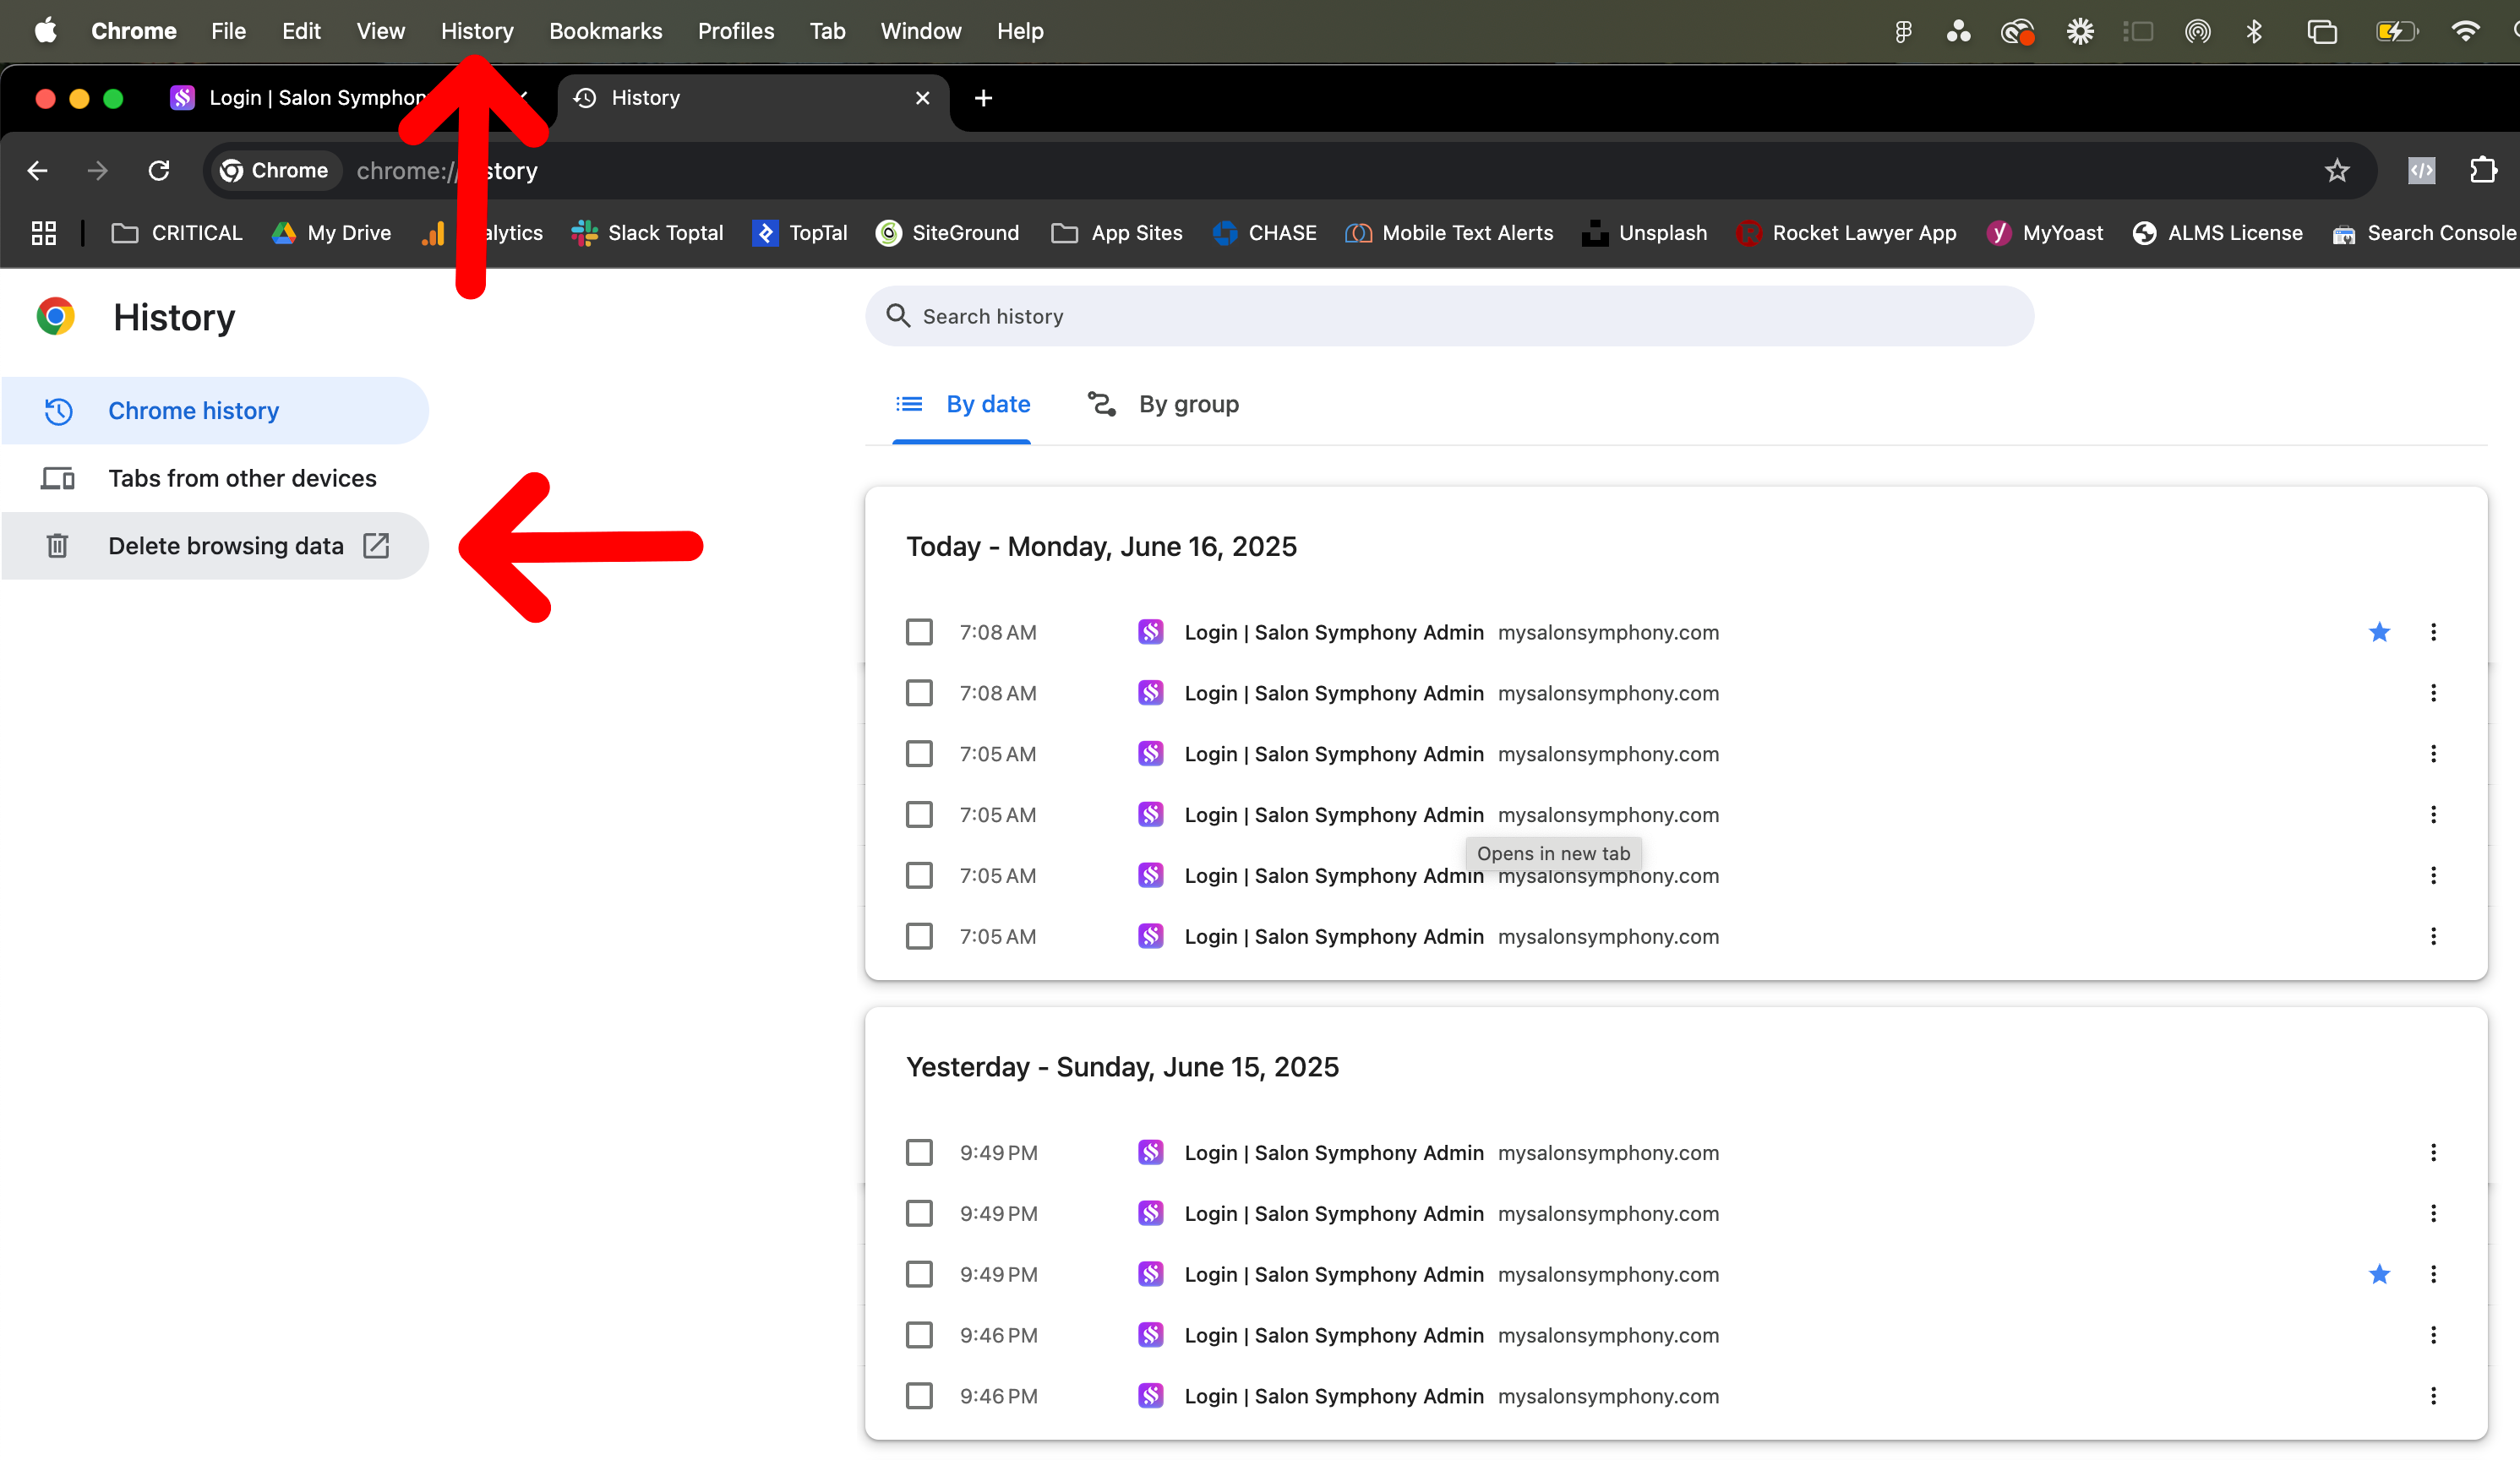Image resolution: width=2520 pixels, height=1460 pixels.
Task: Click the browser forward arrow
Action: (x=97, y=171)
